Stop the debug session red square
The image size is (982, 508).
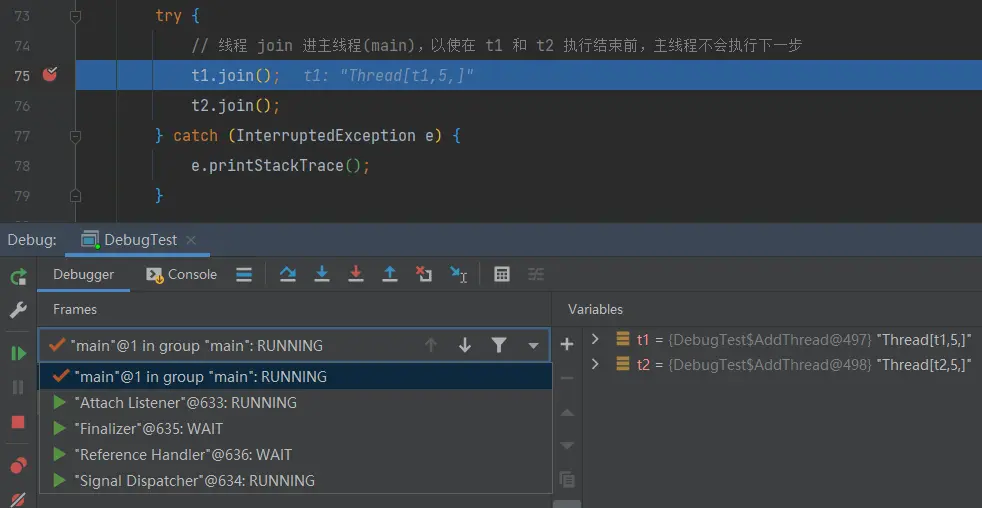point(18,422)
